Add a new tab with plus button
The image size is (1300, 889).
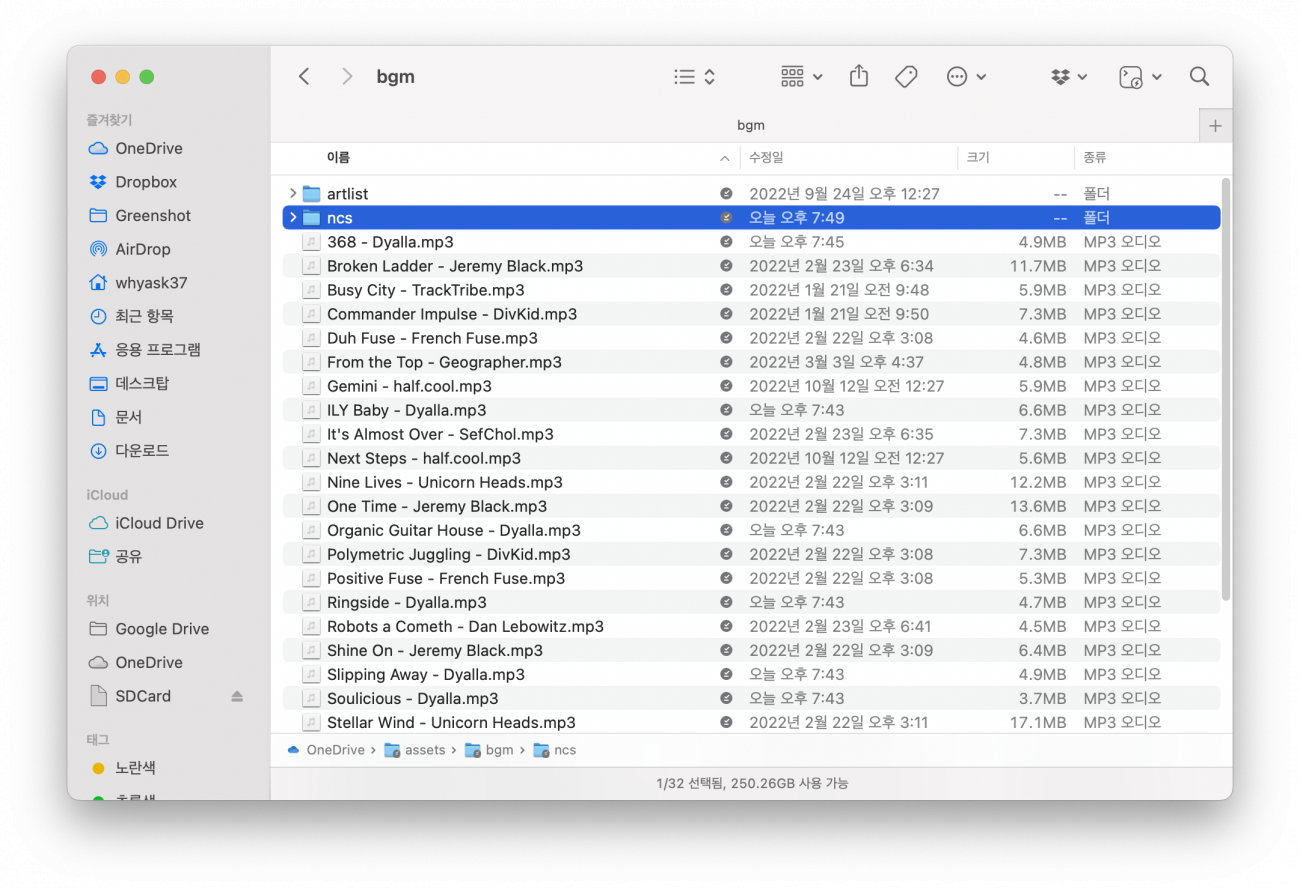(x=1215, y=125)
